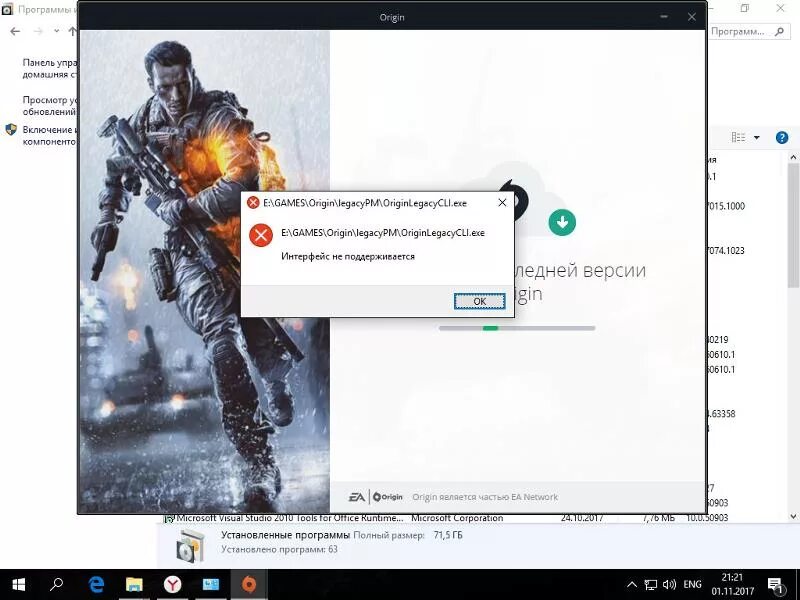
Task: Click the shield icon beside Windows features link
Action: click(11, 130)
